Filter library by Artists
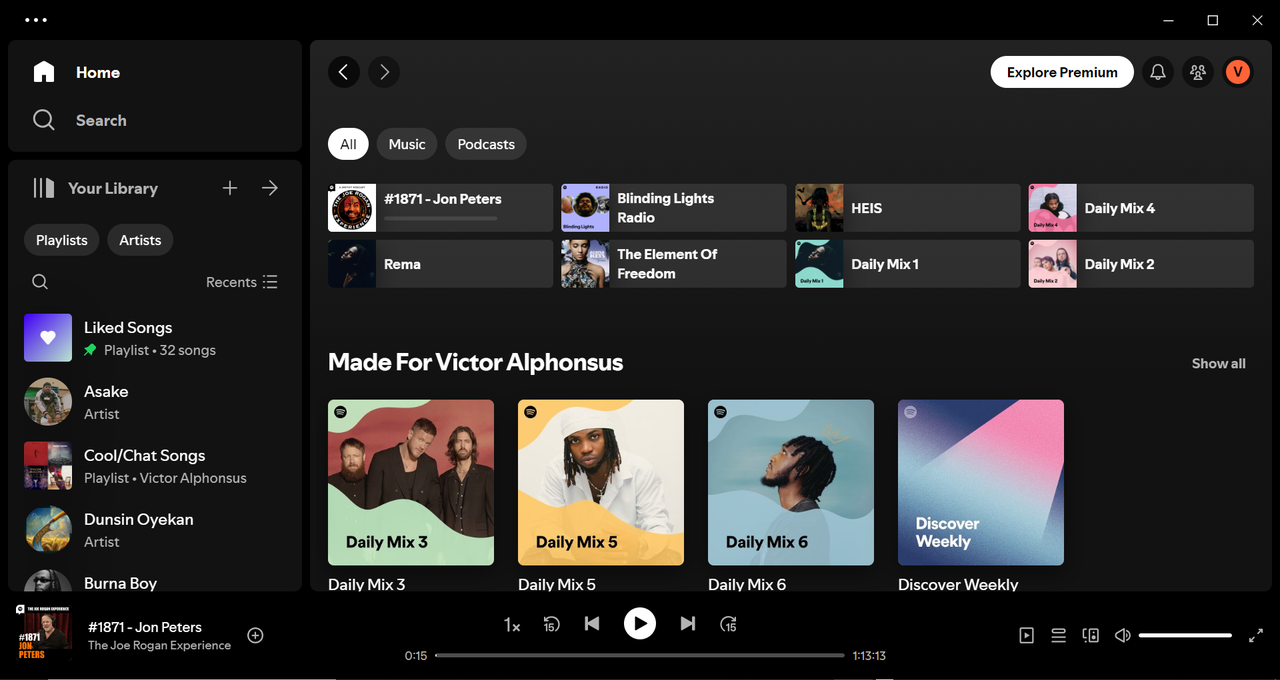This screenshot has height=680, width=1280. click(x=140, y=240)
